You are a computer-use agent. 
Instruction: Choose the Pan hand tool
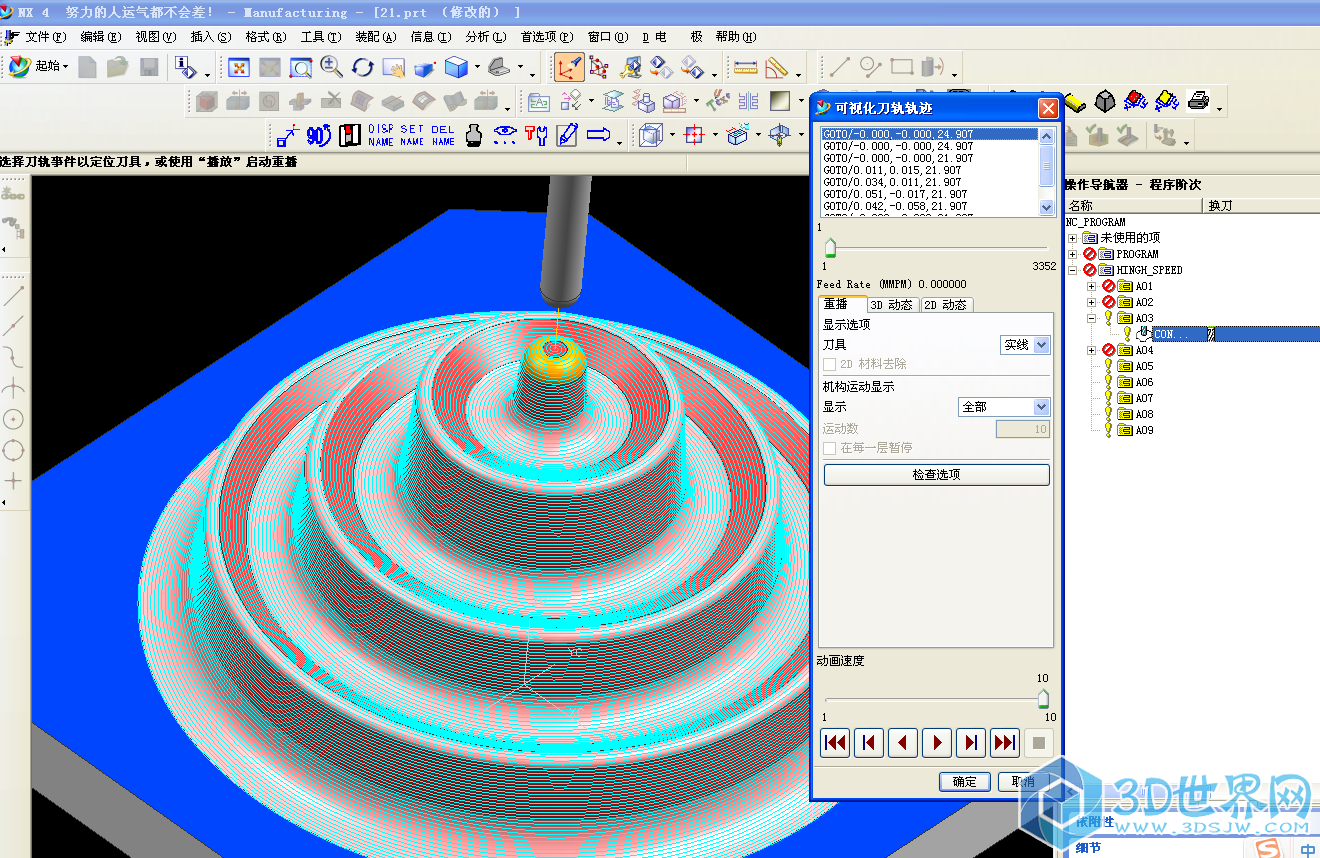pos(393,68)
